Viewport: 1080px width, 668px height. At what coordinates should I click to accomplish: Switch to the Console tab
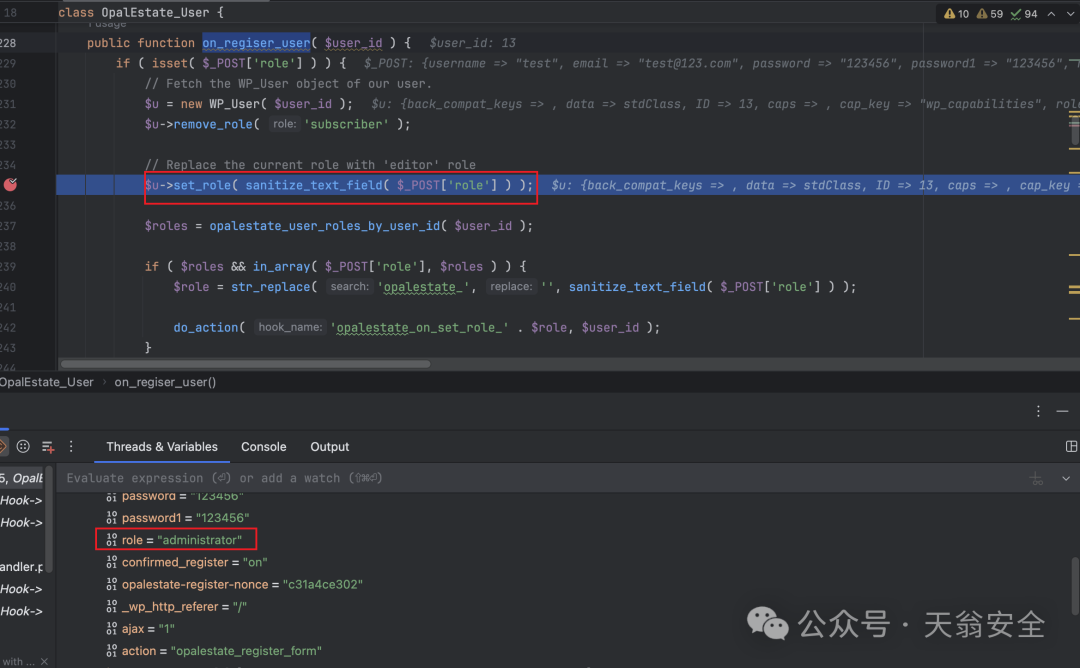pos(263,447)
